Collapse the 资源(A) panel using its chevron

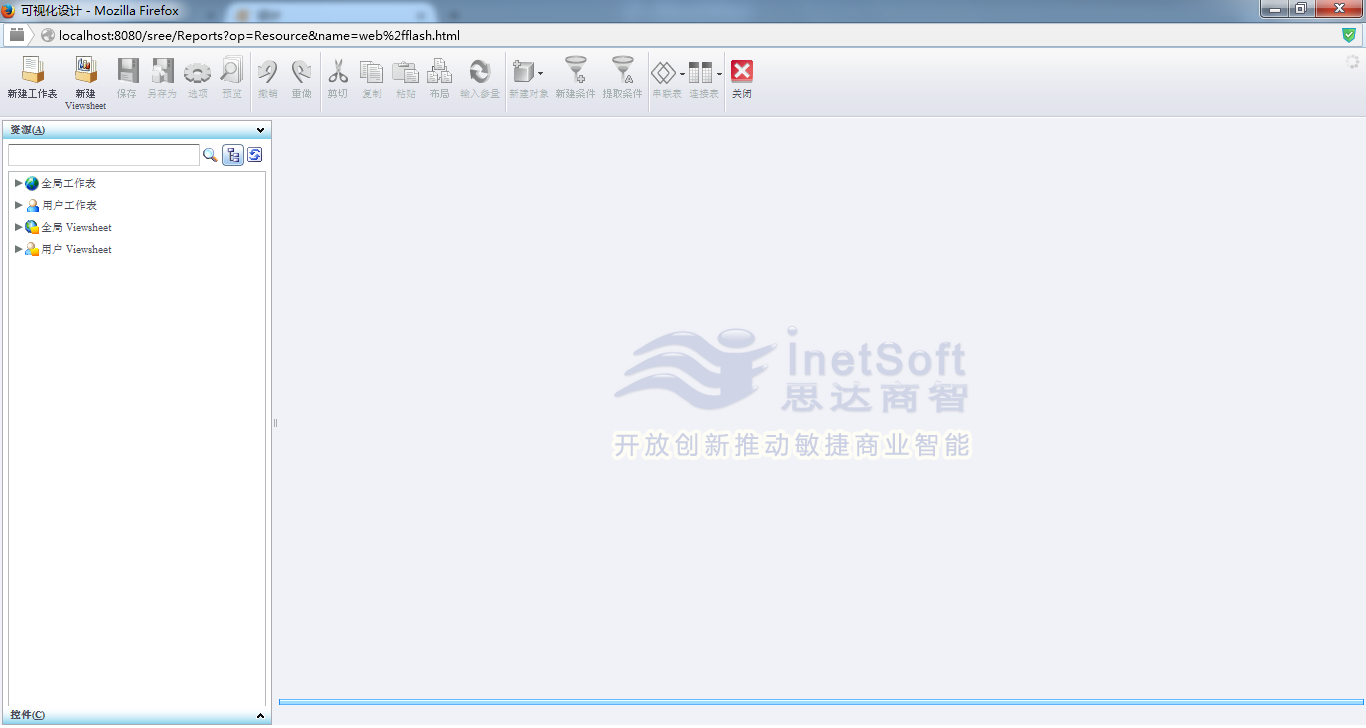coord(261,130)
